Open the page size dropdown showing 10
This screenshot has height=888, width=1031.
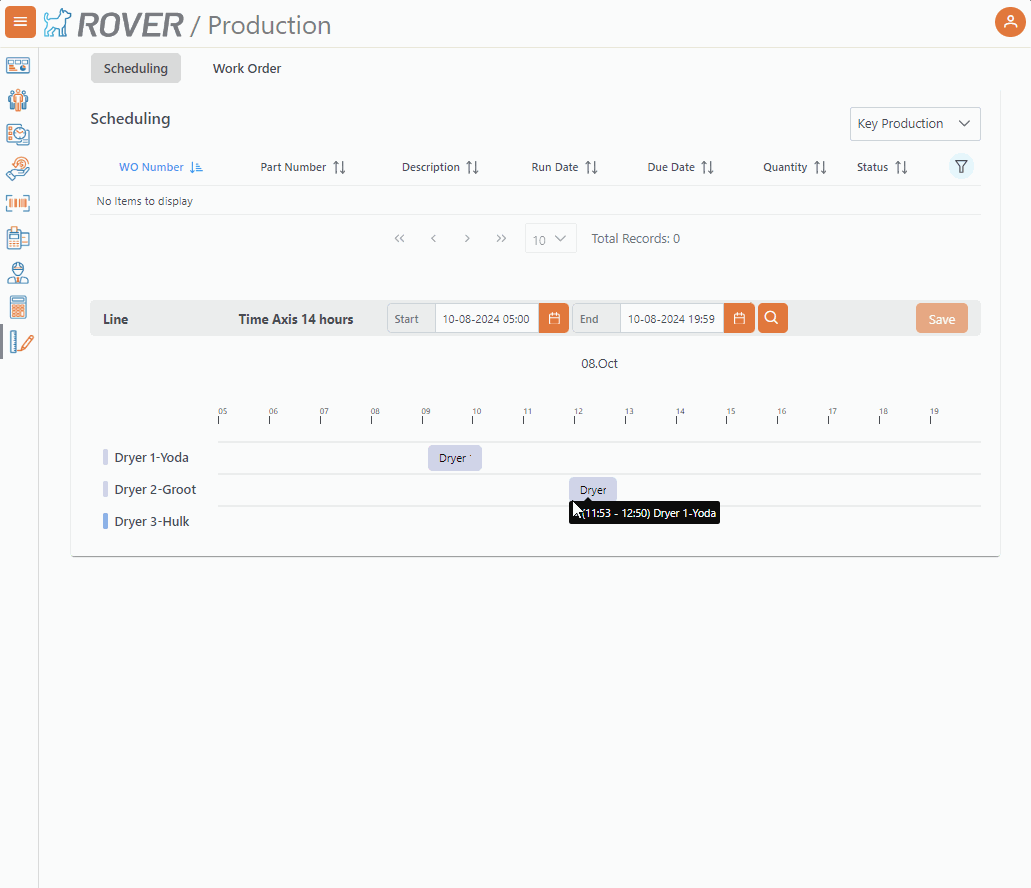tap(550, 239)
